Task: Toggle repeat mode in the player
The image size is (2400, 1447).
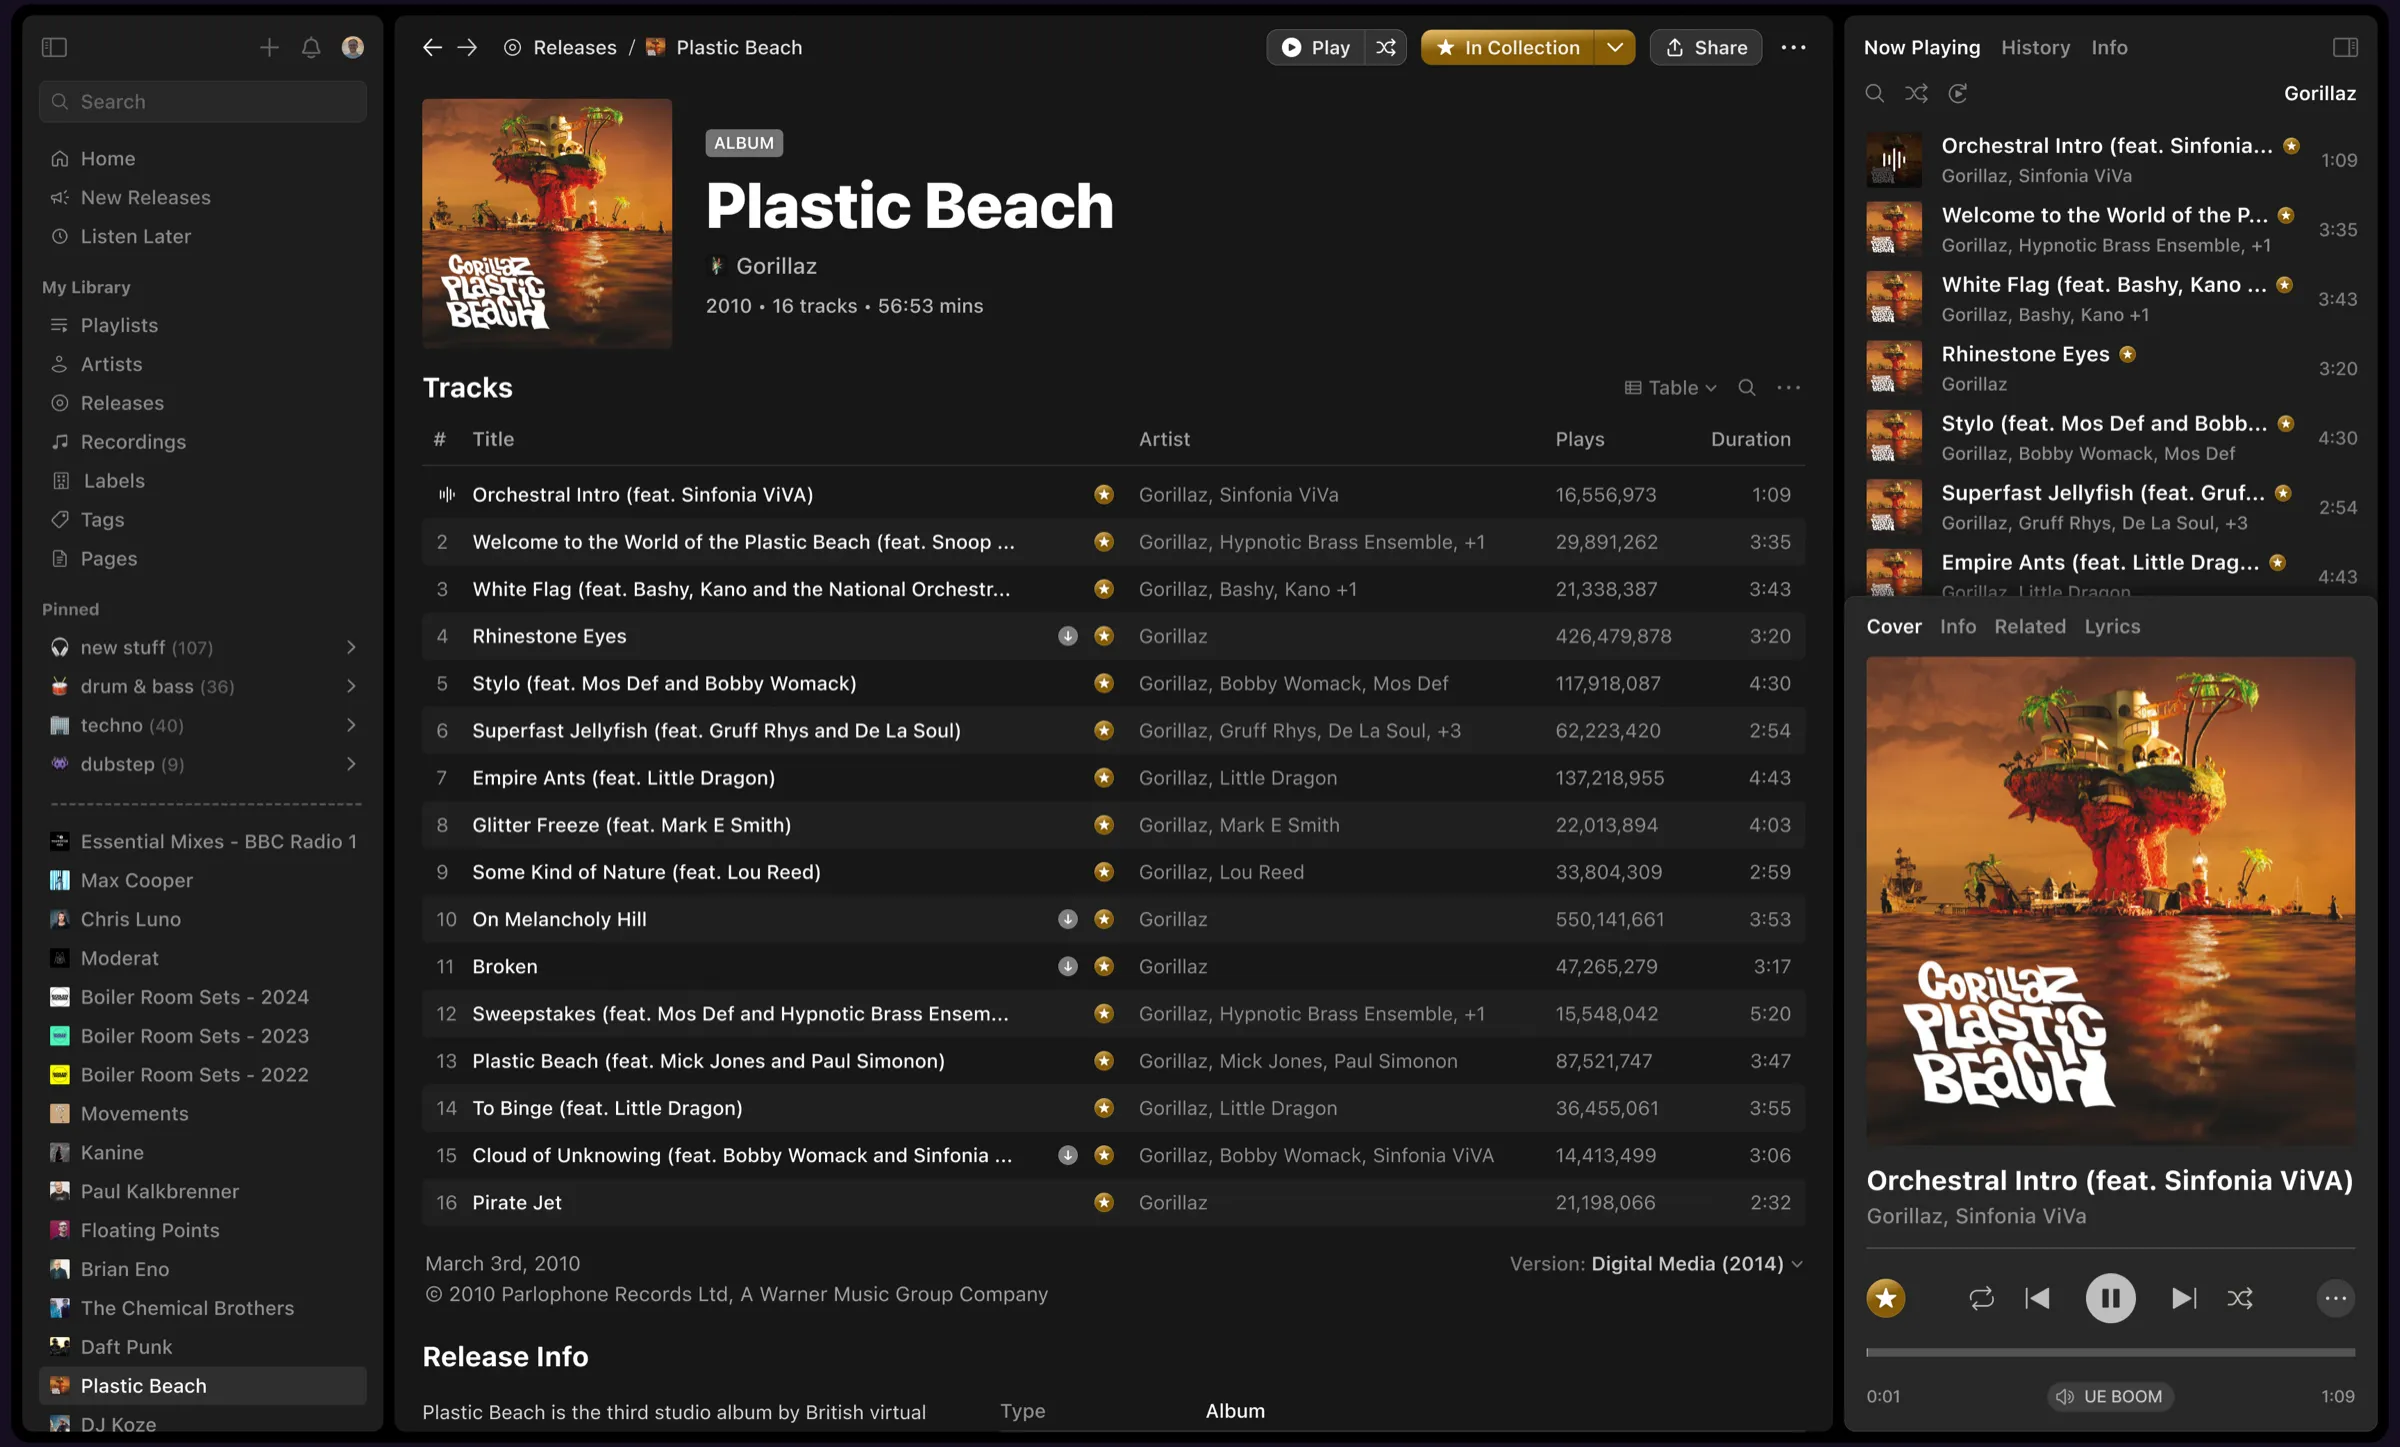Action: tap(1981, 1298)
